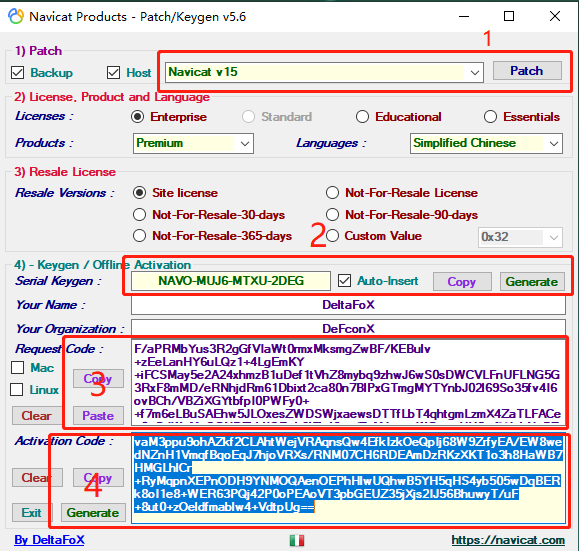Copy the Activation Code

98,478
